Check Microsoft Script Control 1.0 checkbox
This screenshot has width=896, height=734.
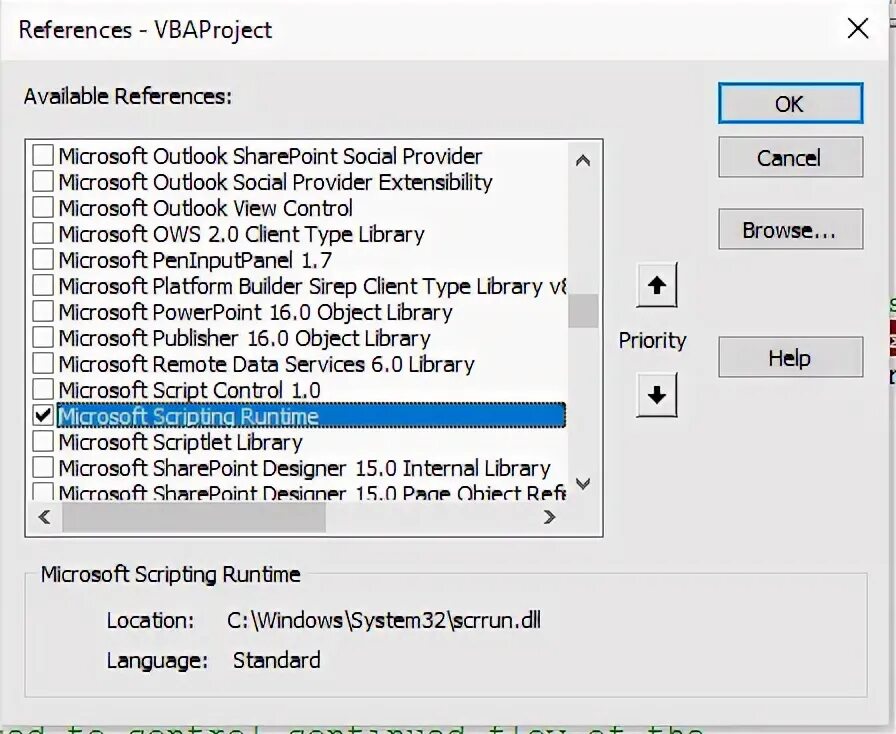pos(43,389)
